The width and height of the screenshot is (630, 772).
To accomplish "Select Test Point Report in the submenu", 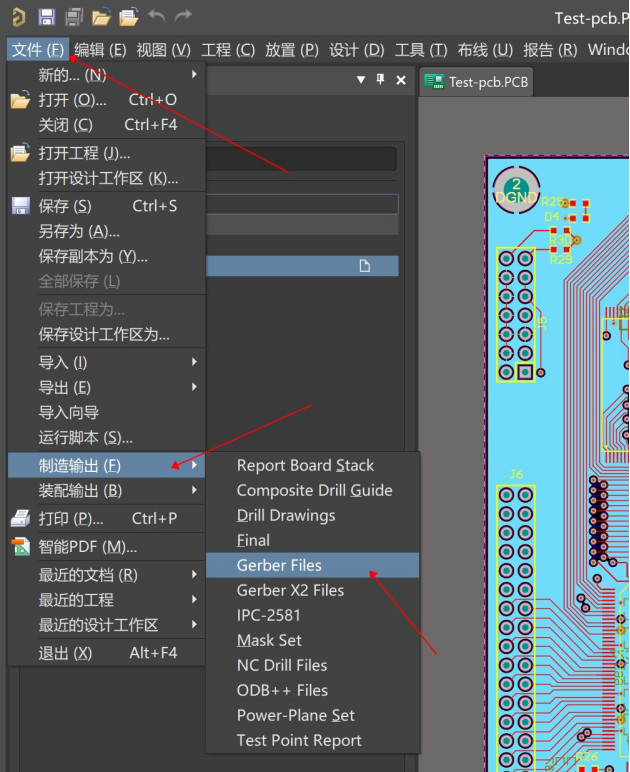I will tap(313, 740).
